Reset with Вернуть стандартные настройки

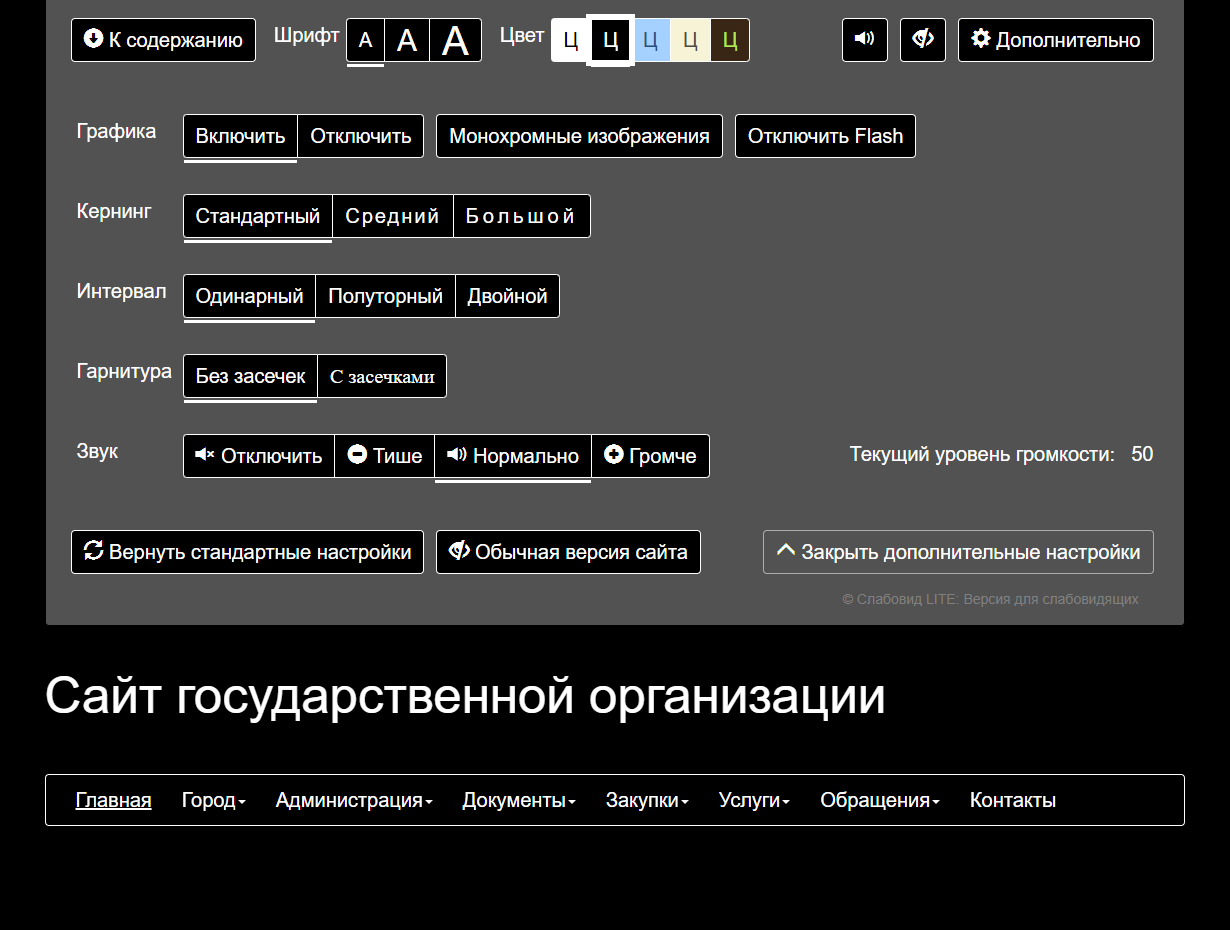tap(247, 552)
